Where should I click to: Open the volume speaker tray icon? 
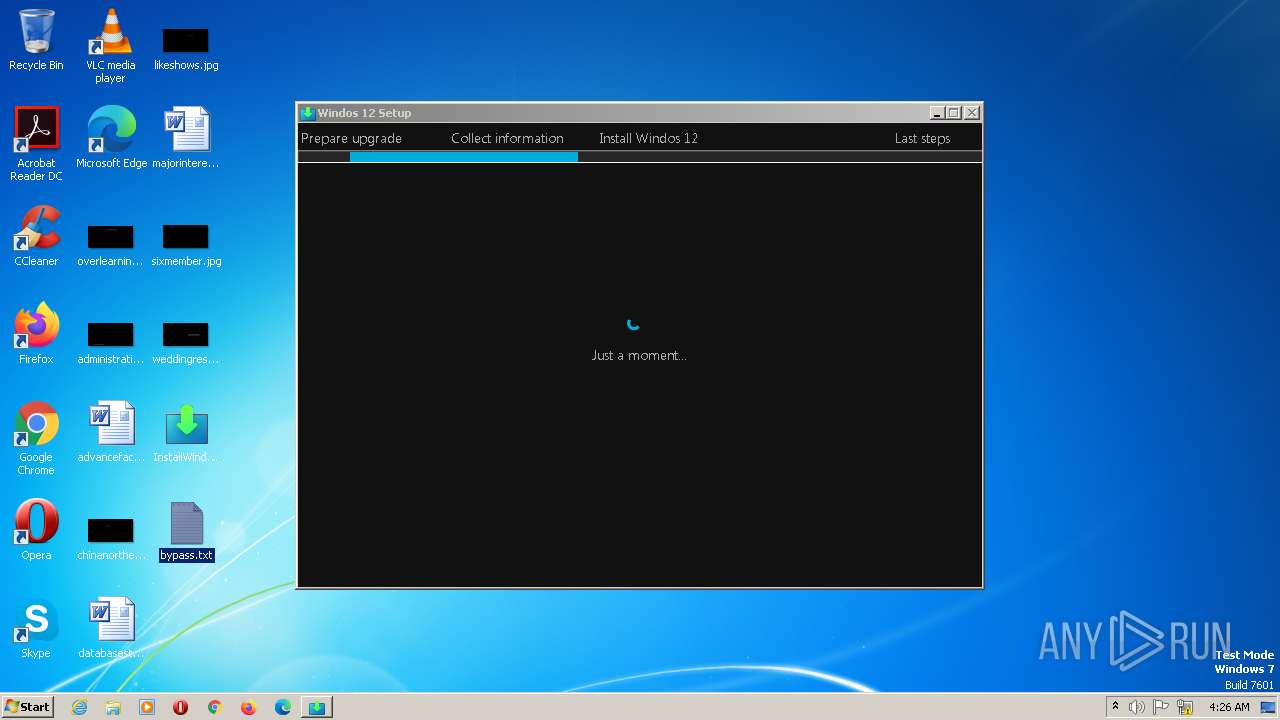coord(1137,707)
